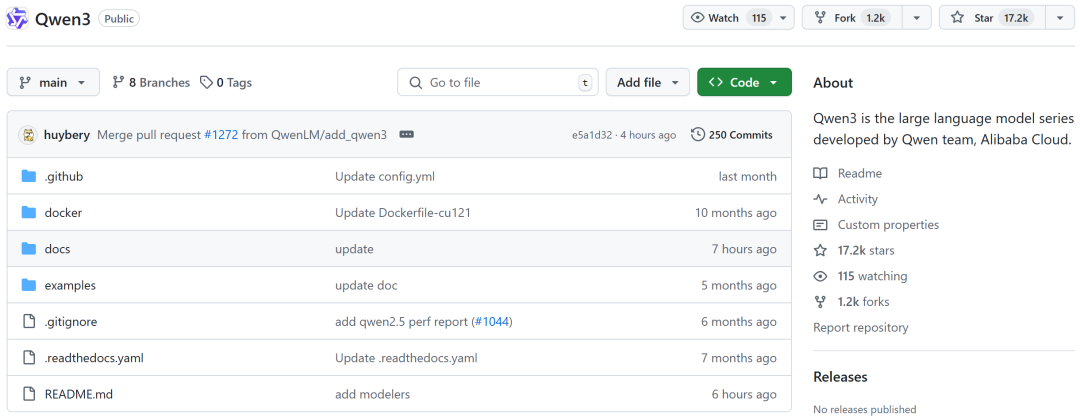This screenshot has width=1080, height=418.
Task: Open the main branch selector dropdown
Action: [x=53, y=83]
